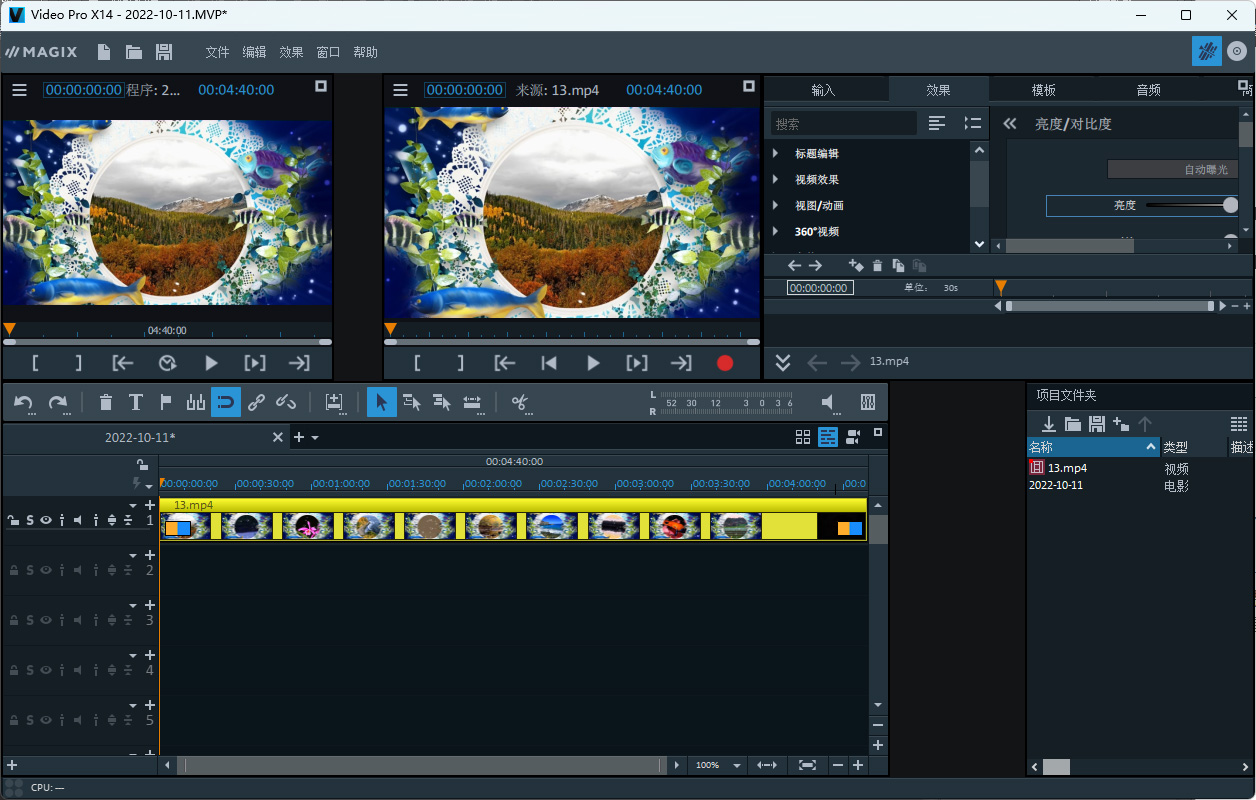Create a new project with the page icon
Screen dimensions: 1256x800
point(104,52)
